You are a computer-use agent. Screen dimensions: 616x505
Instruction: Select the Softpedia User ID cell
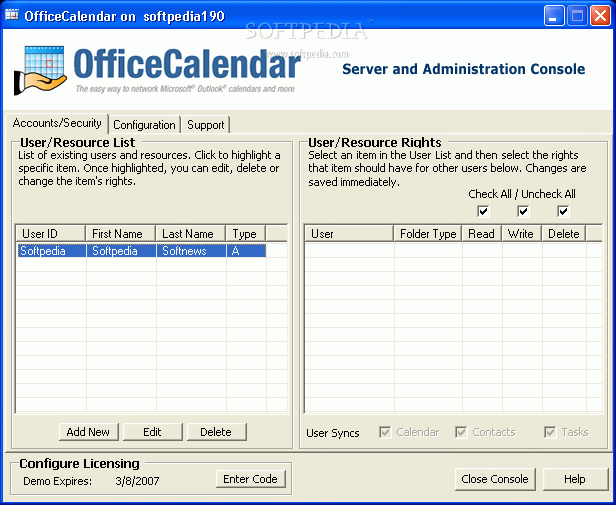click(x=51, y=251)
